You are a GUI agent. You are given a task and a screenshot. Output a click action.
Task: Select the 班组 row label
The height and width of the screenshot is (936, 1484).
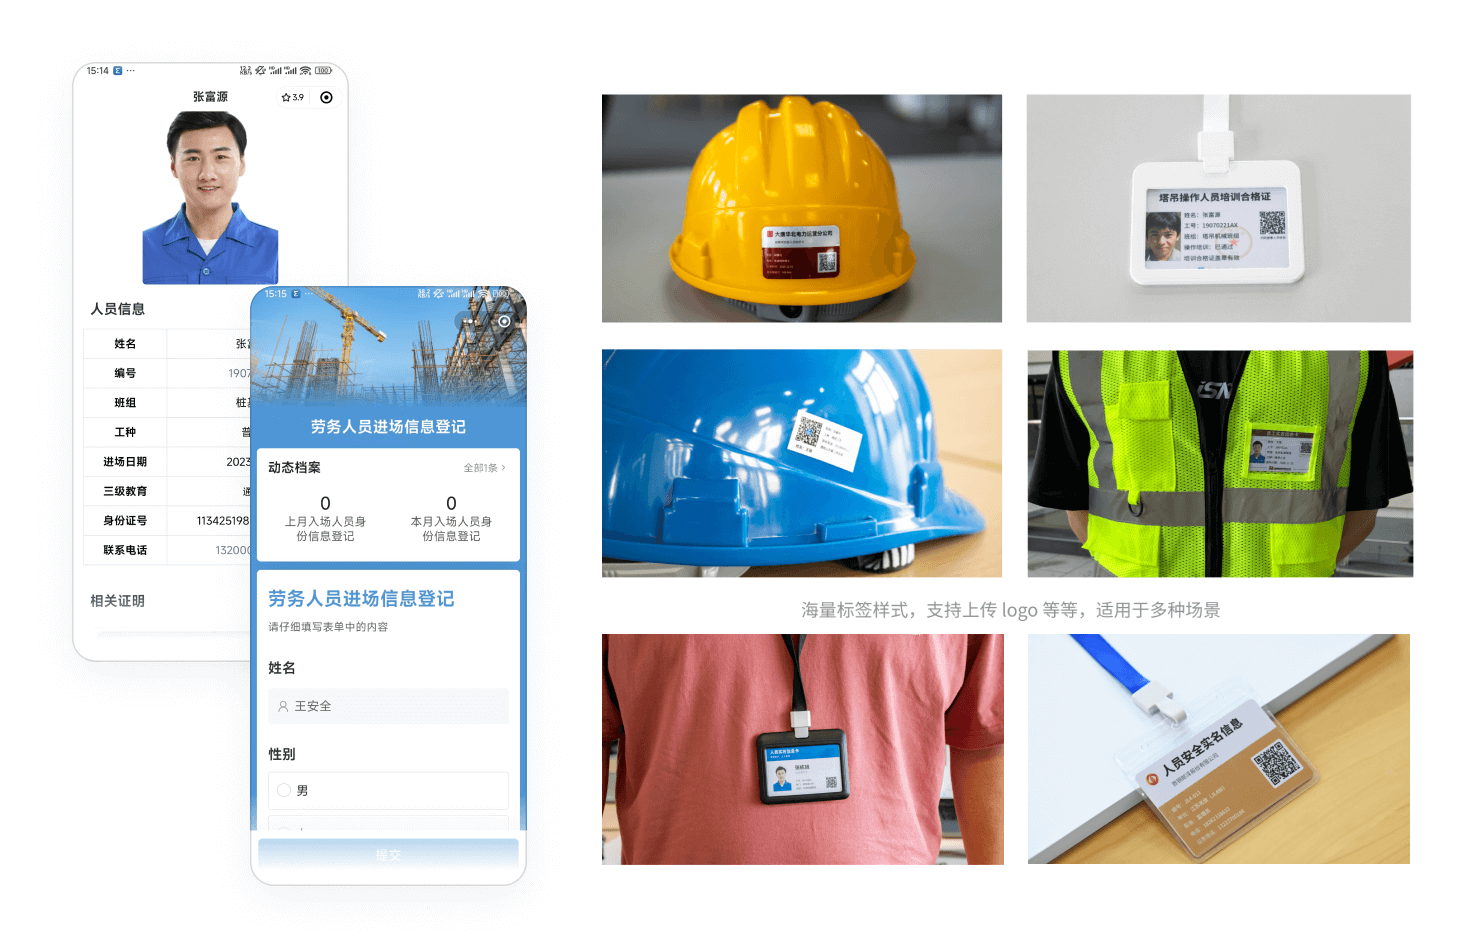125,403
